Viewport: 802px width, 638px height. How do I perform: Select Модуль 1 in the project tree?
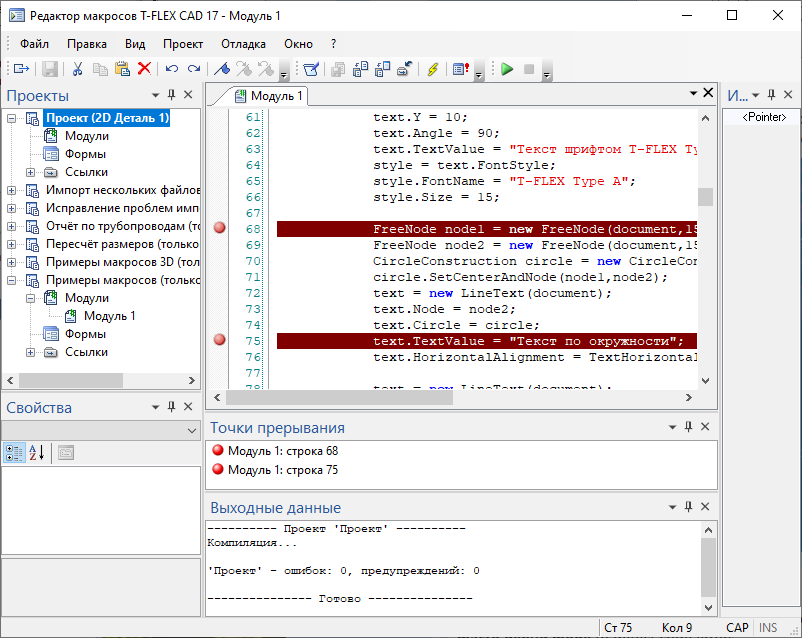tap(109, 316)
